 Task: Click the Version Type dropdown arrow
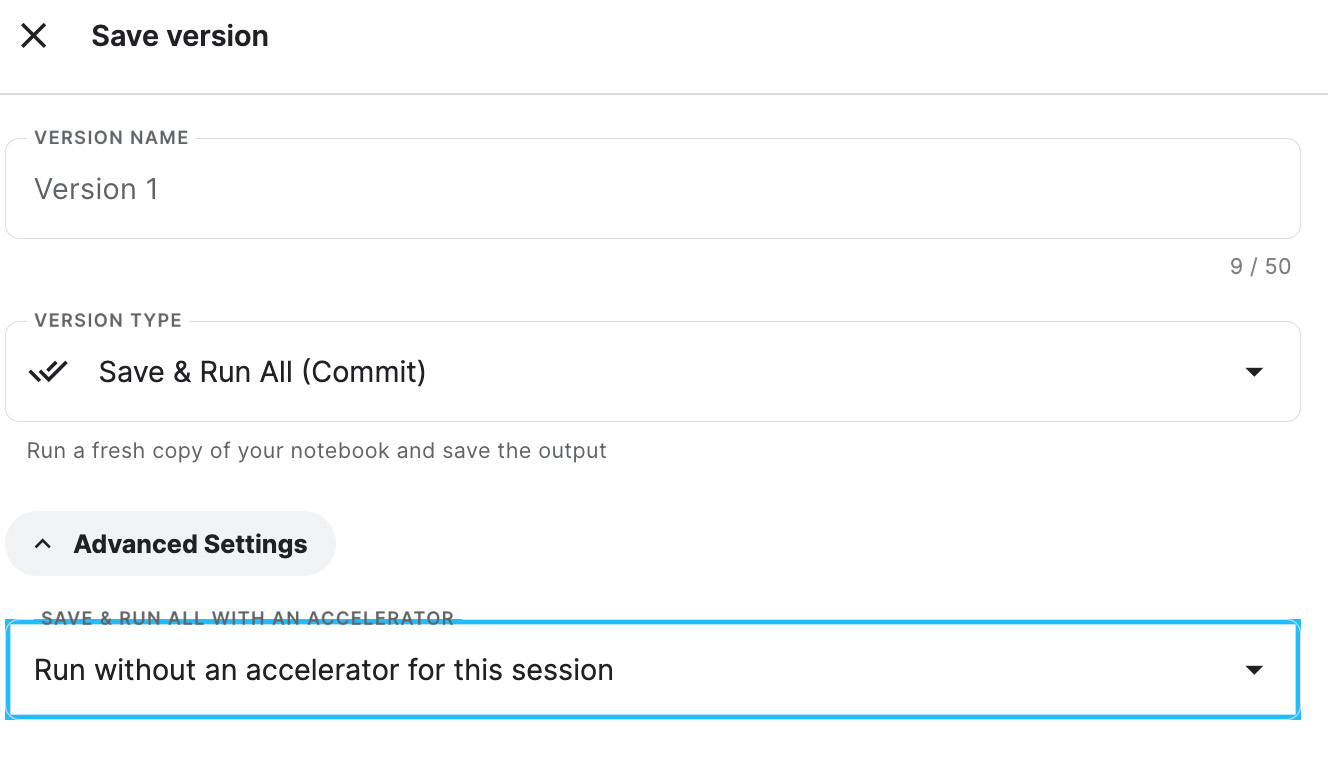pyautogui.click(x=1254, y=372)
